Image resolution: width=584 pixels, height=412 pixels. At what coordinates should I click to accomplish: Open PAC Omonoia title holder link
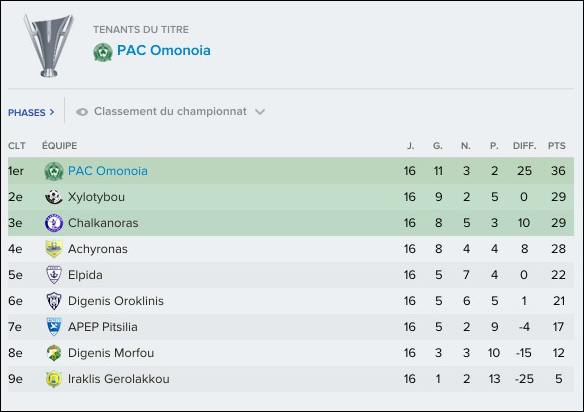pyautogui.click(x=164, y=51)
